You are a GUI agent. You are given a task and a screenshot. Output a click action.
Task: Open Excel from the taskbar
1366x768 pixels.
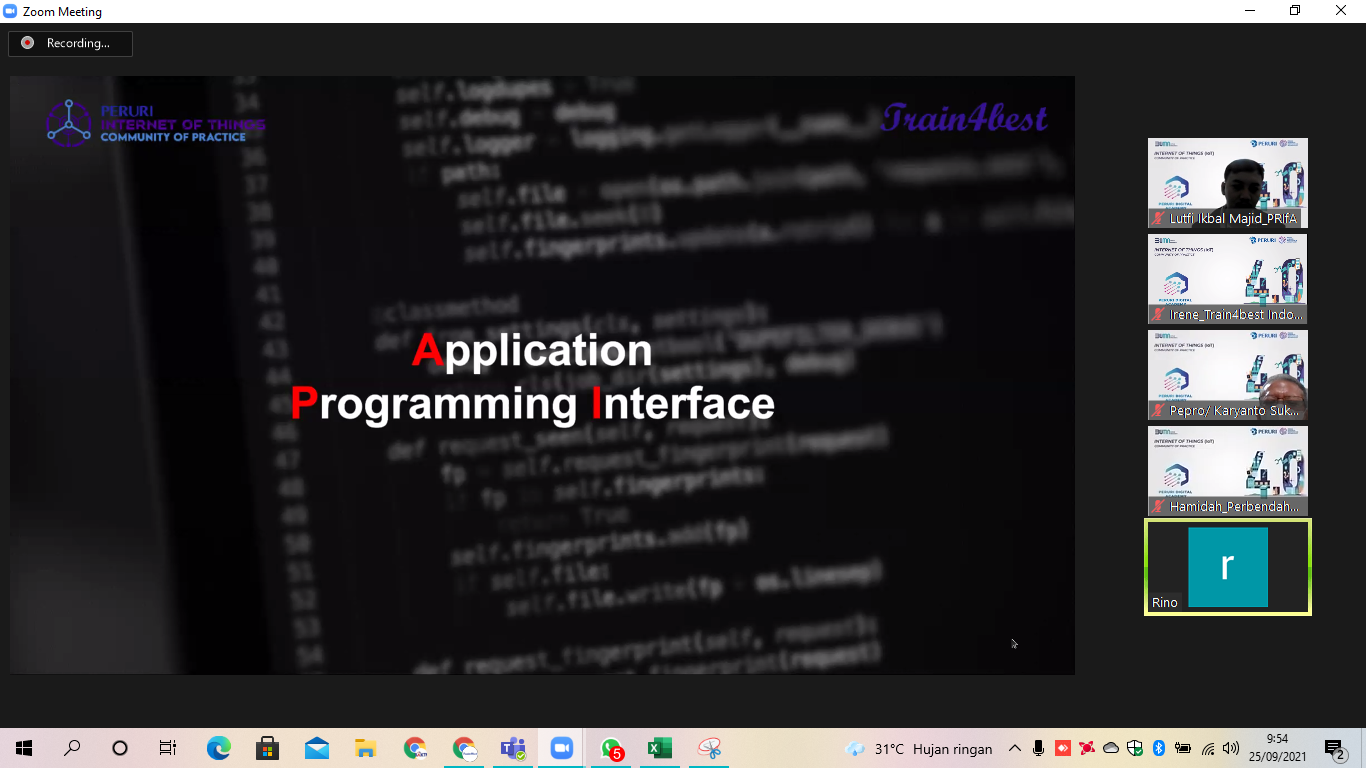(659, 748)
